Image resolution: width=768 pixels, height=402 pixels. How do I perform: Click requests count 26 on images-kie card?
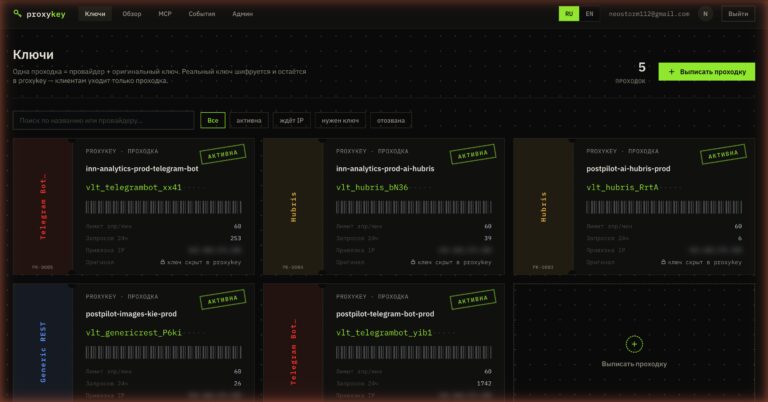pyautogui.click(x=238, y=383)
